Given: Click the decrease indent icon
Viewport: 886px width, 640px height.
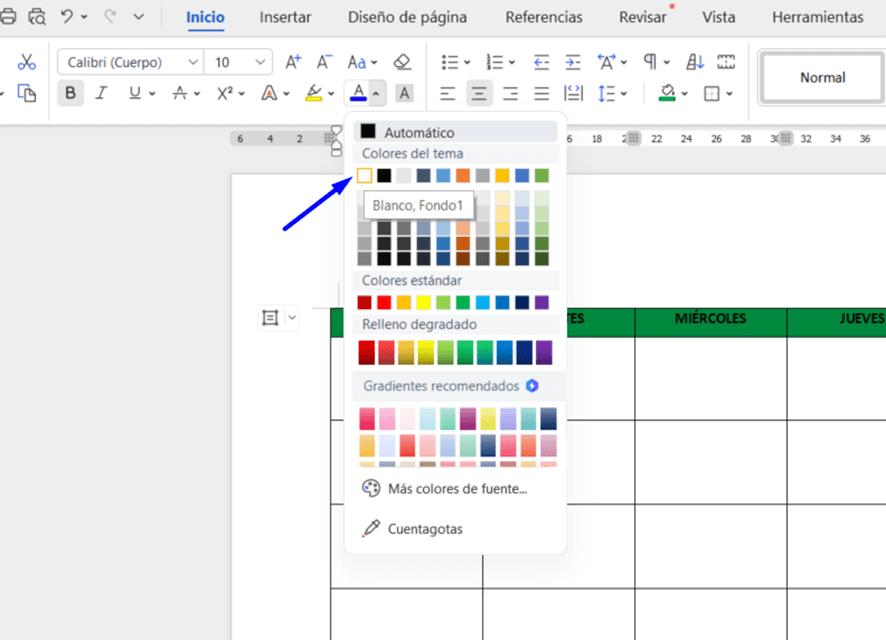Looking at the screenshot, I should point(541,62).
